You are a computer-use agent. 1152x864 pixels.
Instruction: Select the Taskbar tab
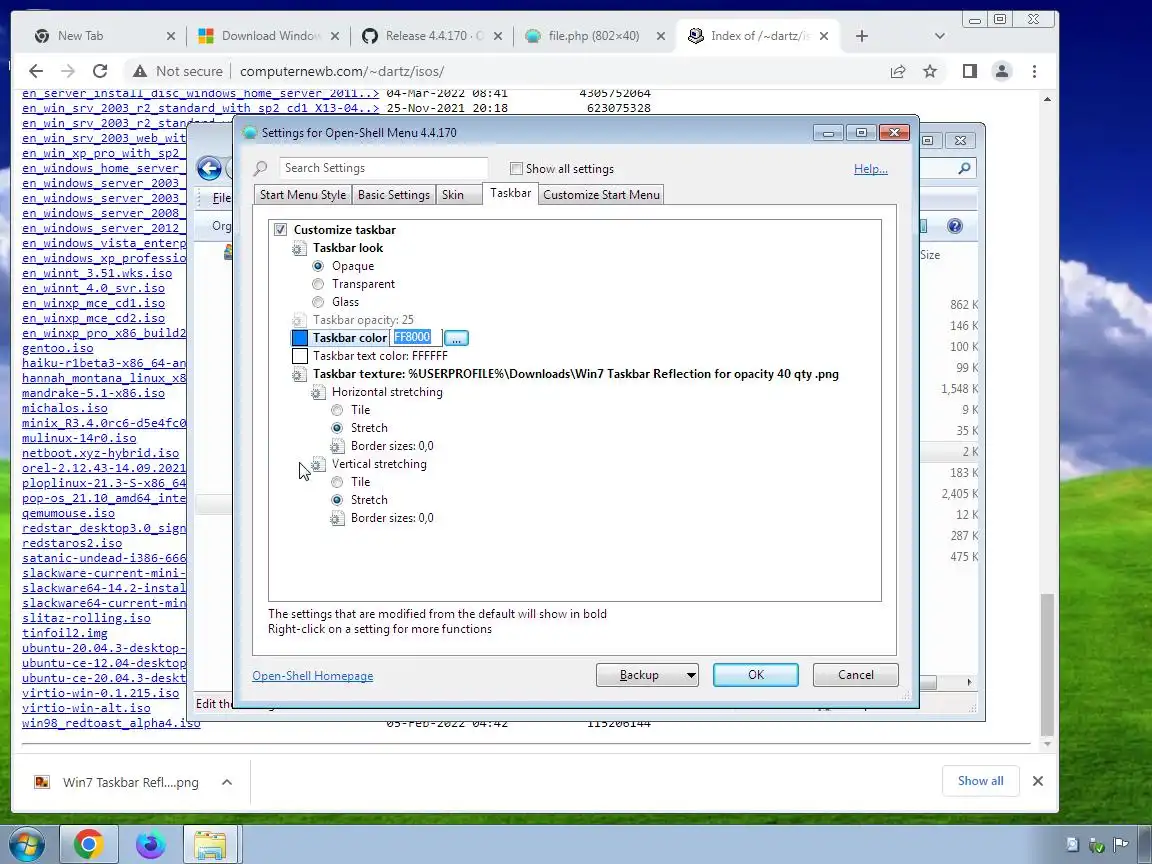coord(511,193)
